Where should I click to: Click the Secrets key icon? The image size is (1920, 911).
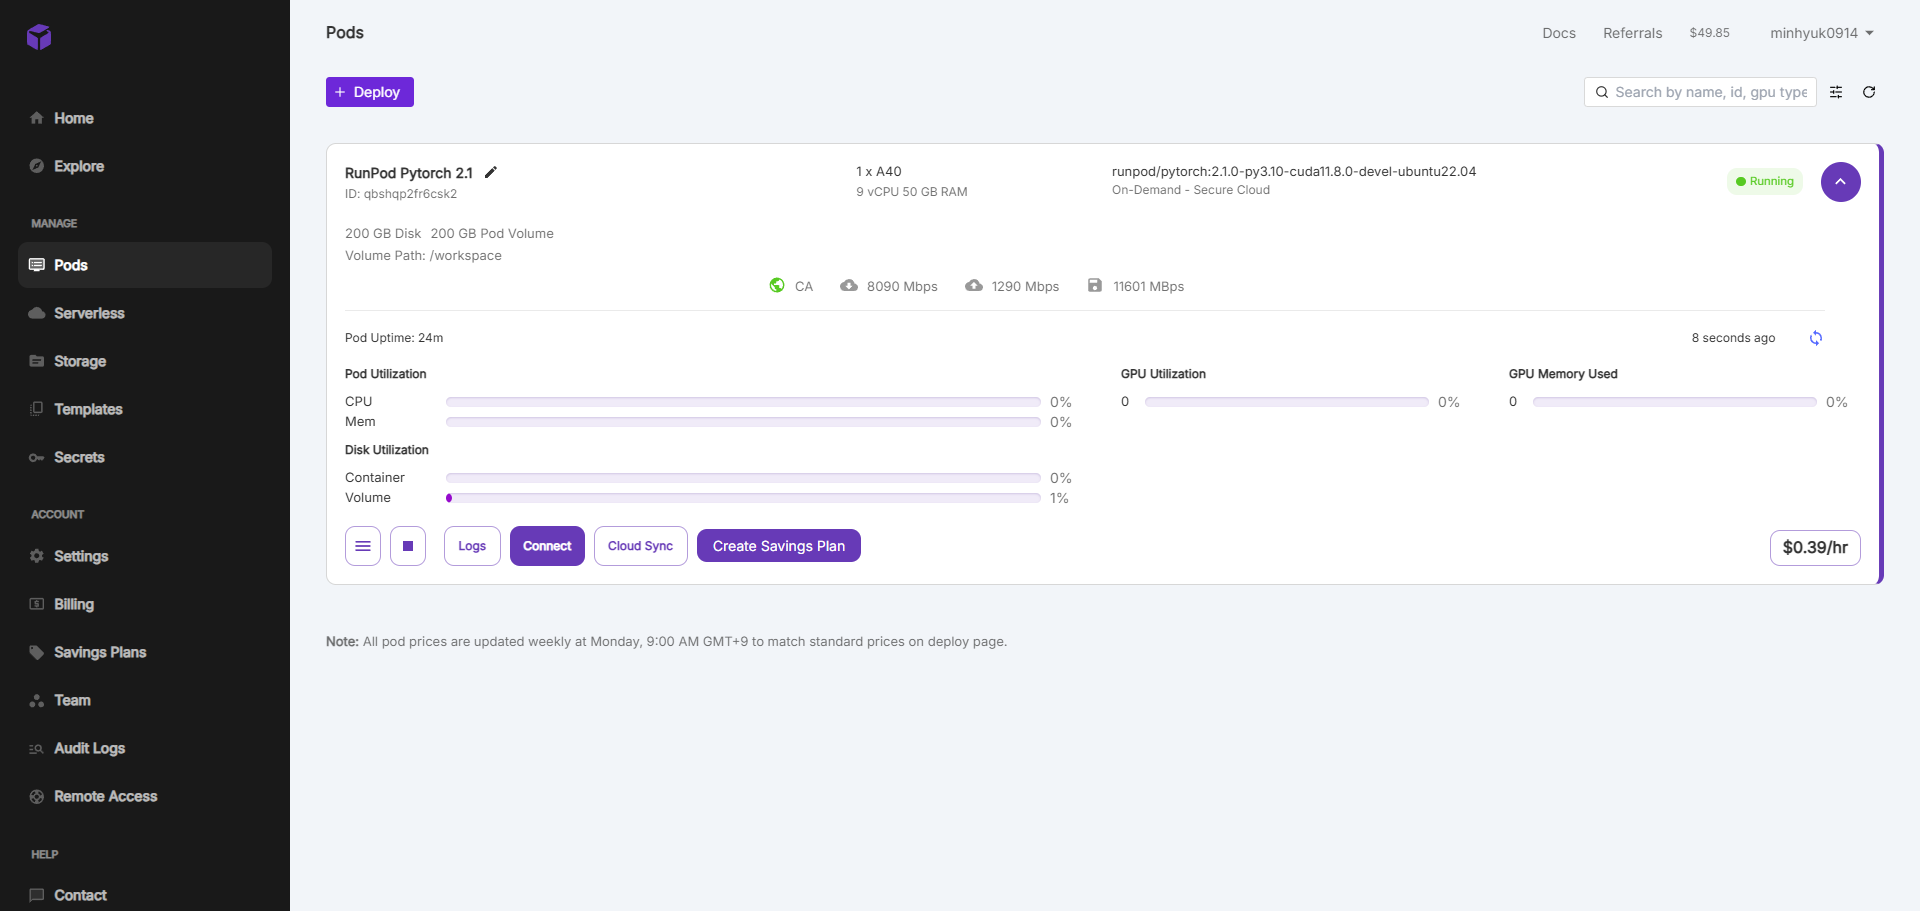tap(37, 457)
